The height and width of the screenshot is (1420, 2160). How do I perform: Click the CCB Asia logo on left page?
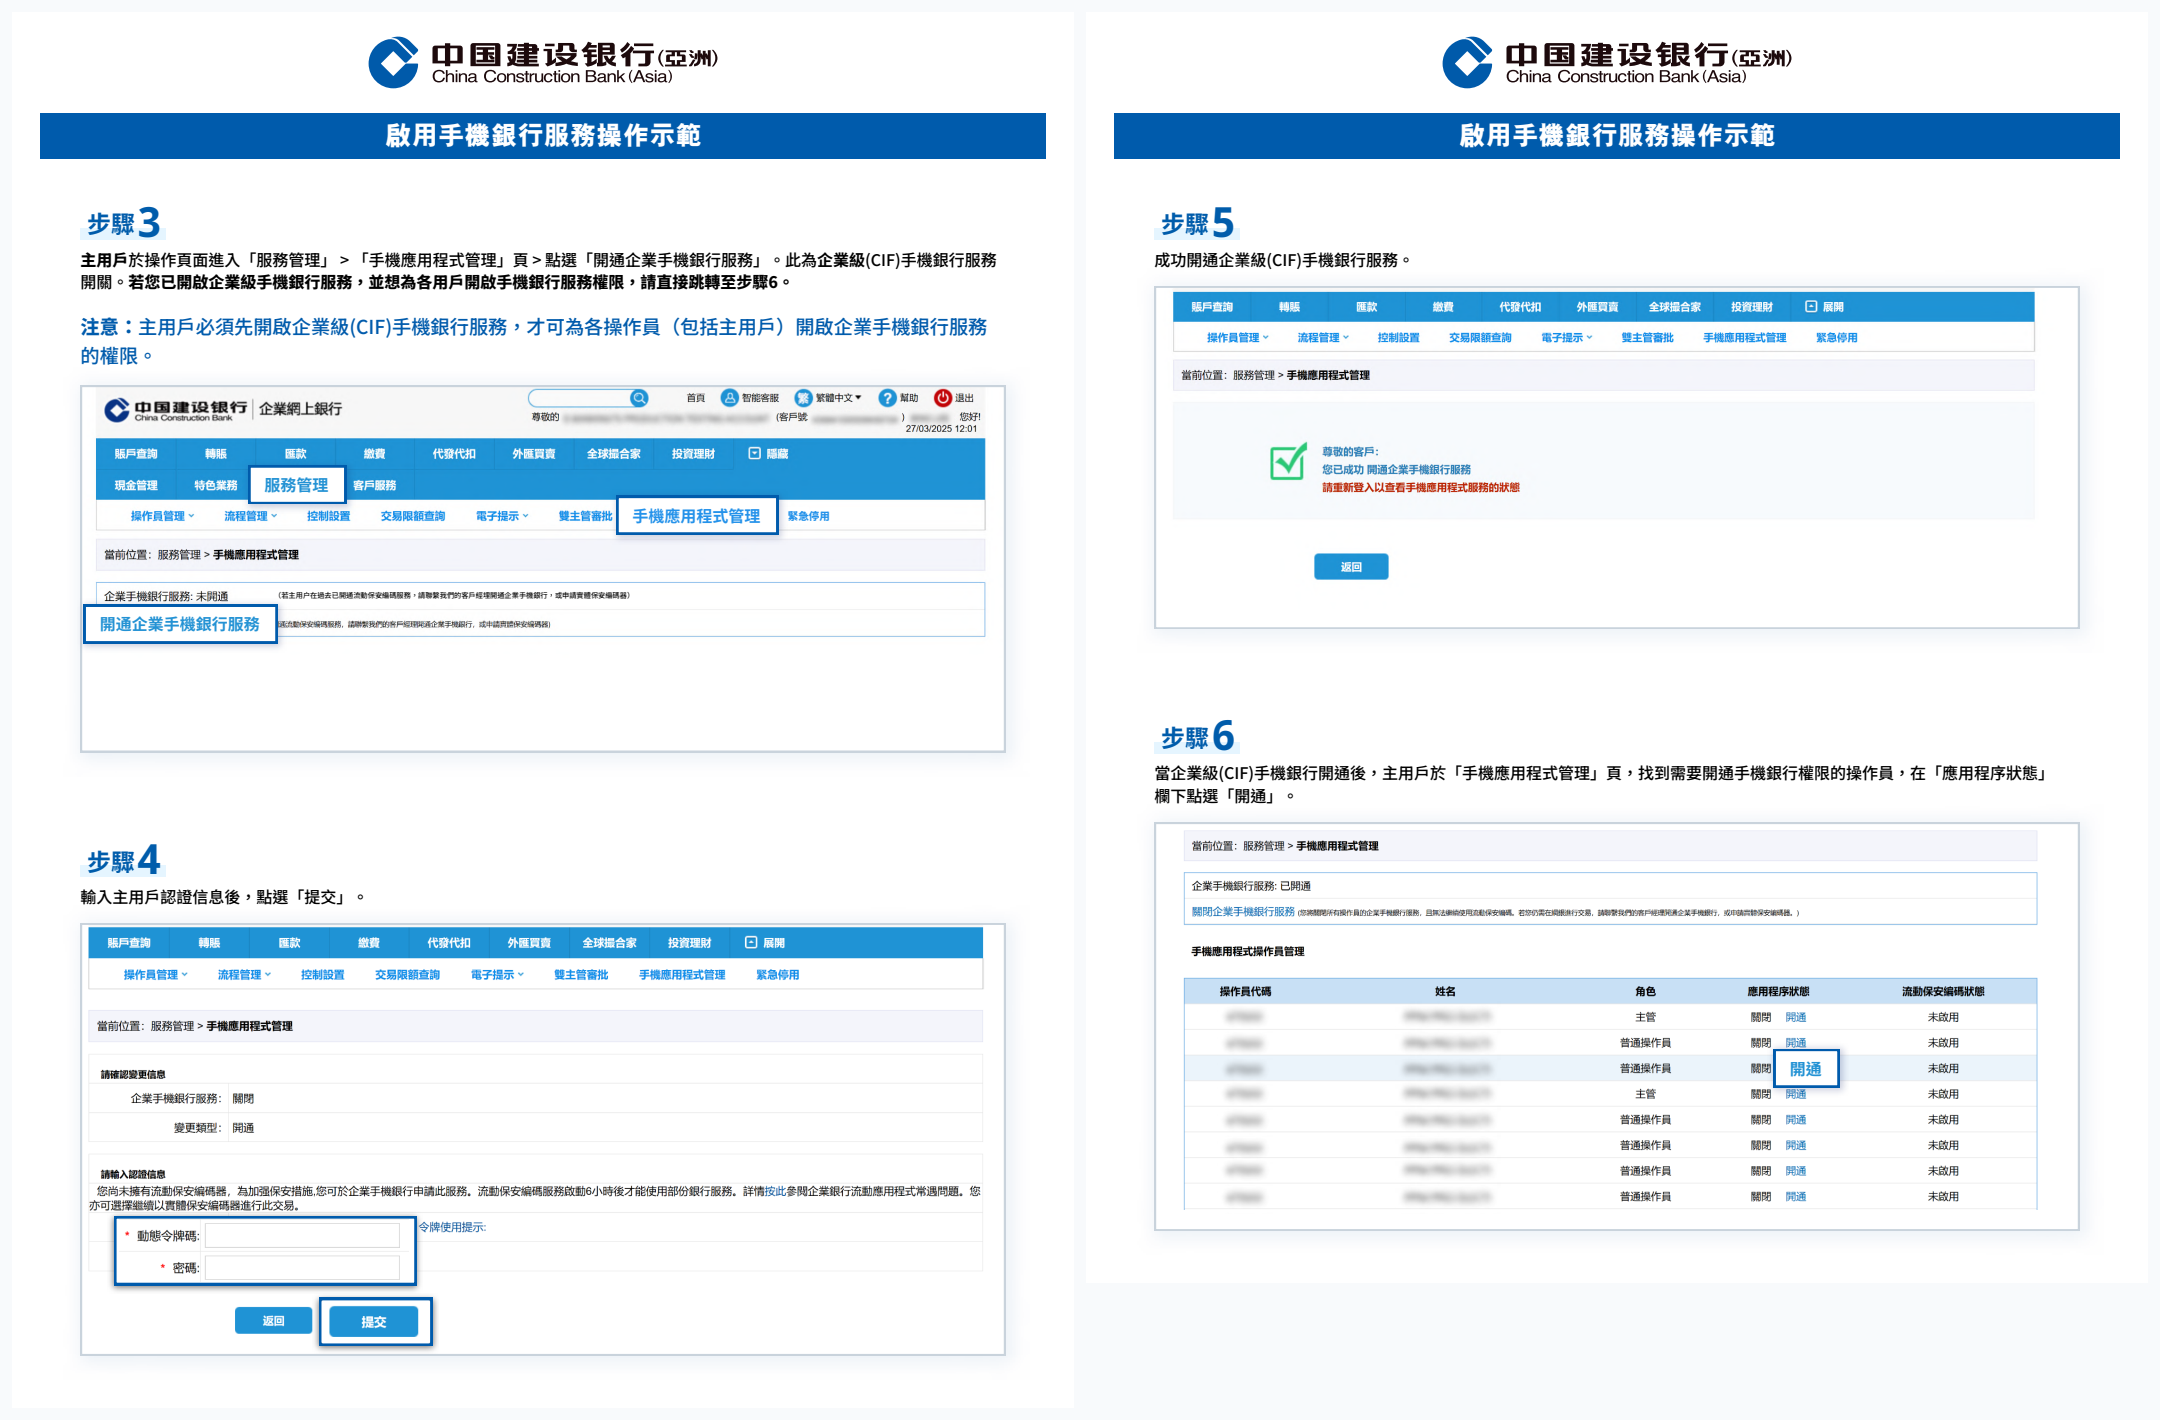543,62
